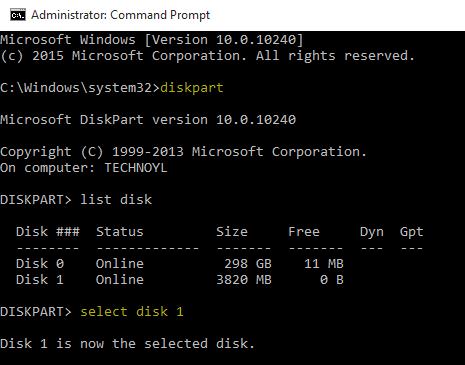The height and width of the screenshot is (365, 465).
Task: Click the Disk 1 selected confirmation message
Action: 127,344
